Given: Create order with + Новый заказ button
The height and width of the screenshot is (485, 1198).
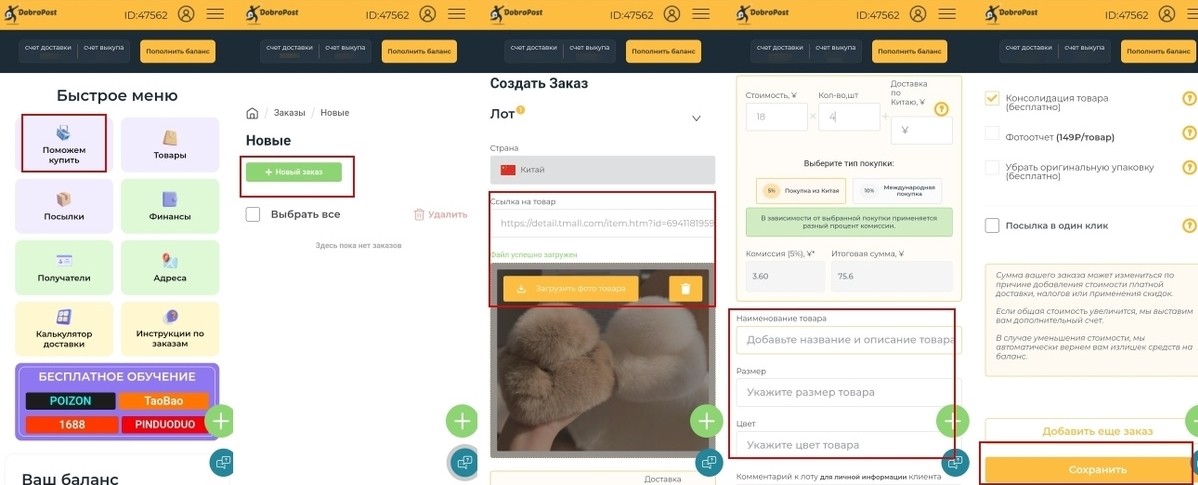Looking at the screenshot, I should coord(293,173).
